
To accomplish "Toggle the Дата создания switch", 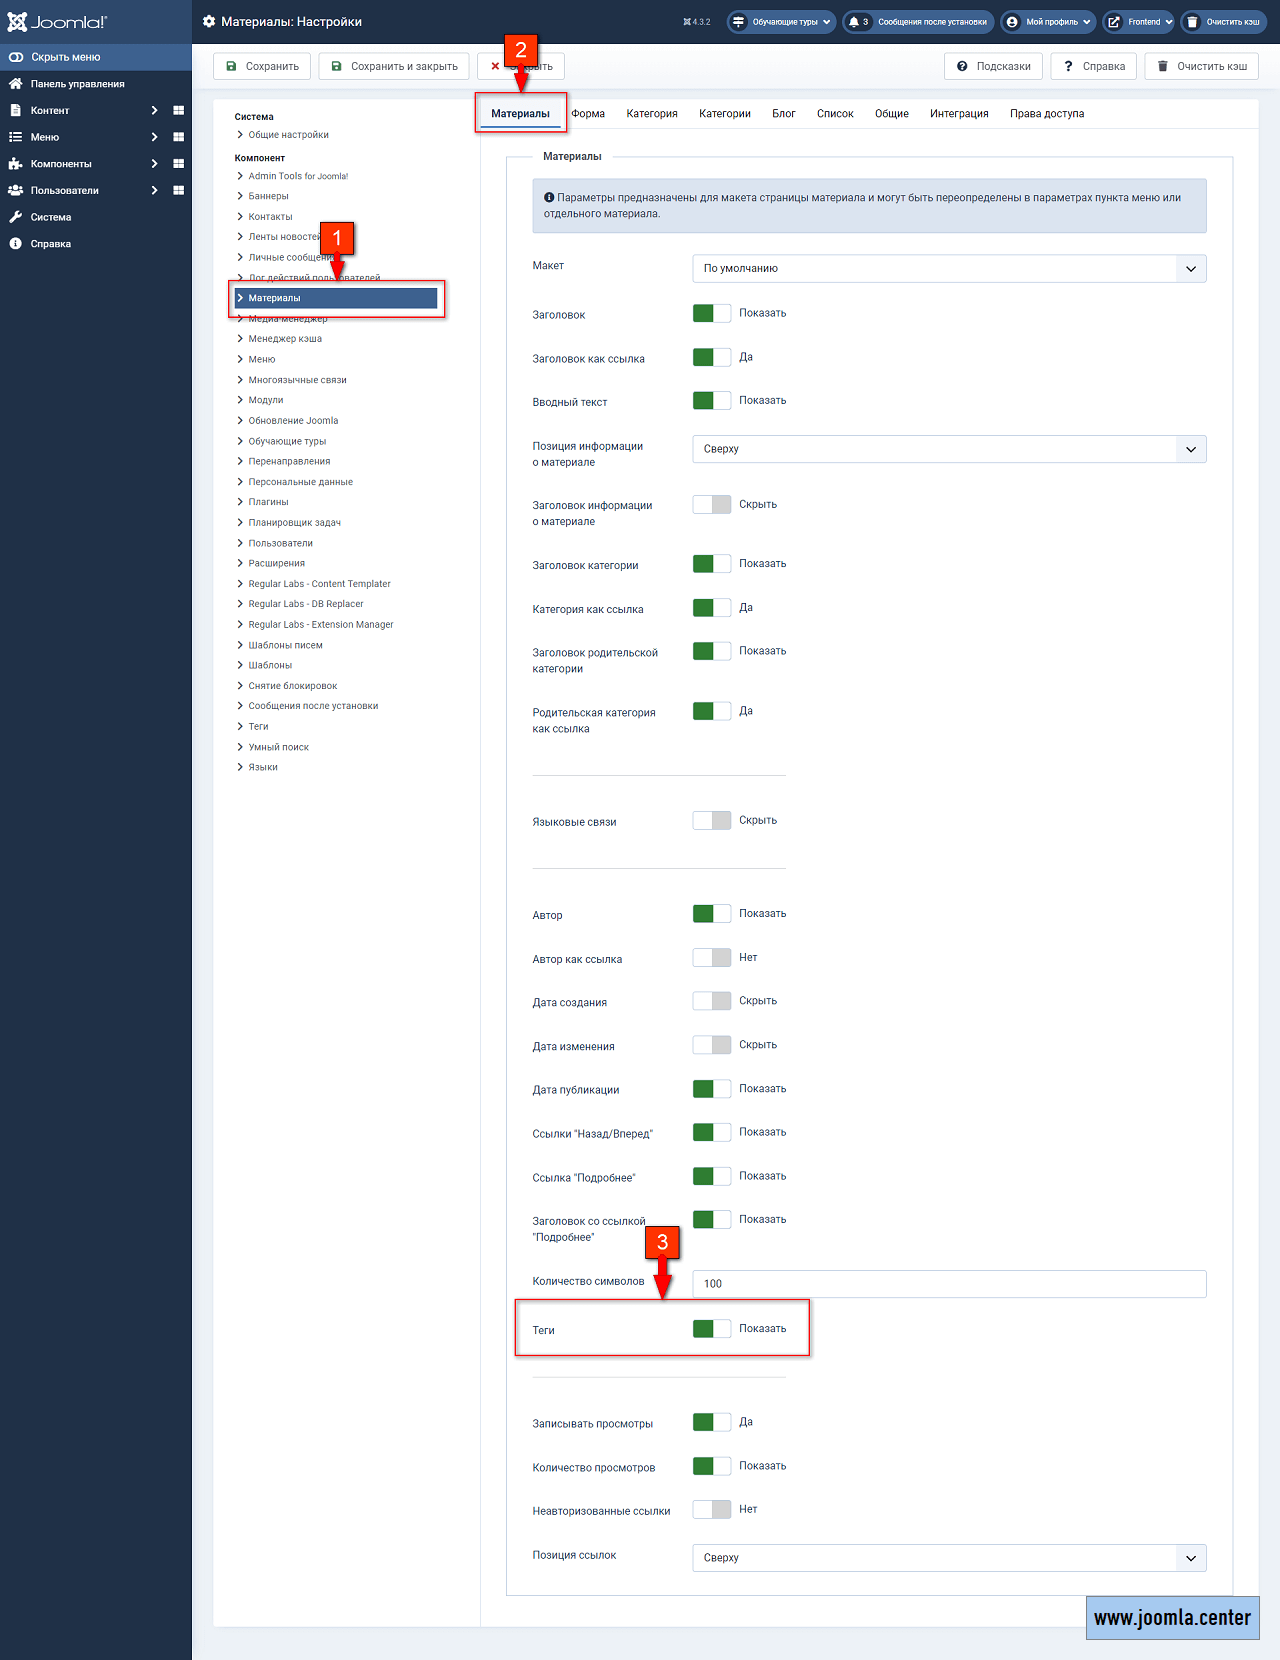I will (711, 1001).
